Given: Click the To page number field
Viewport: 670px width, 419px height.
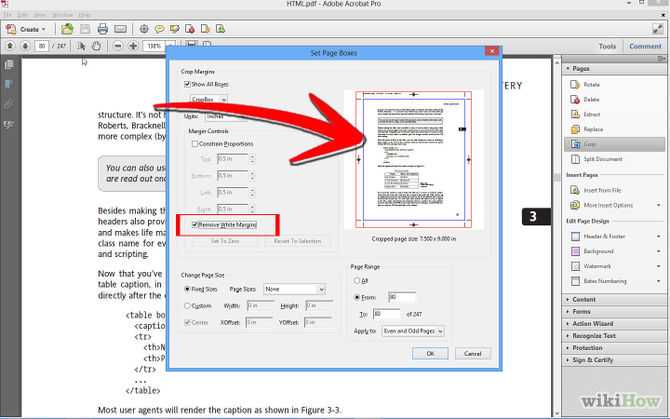Looking at the screenshot, I should (386, 314).
